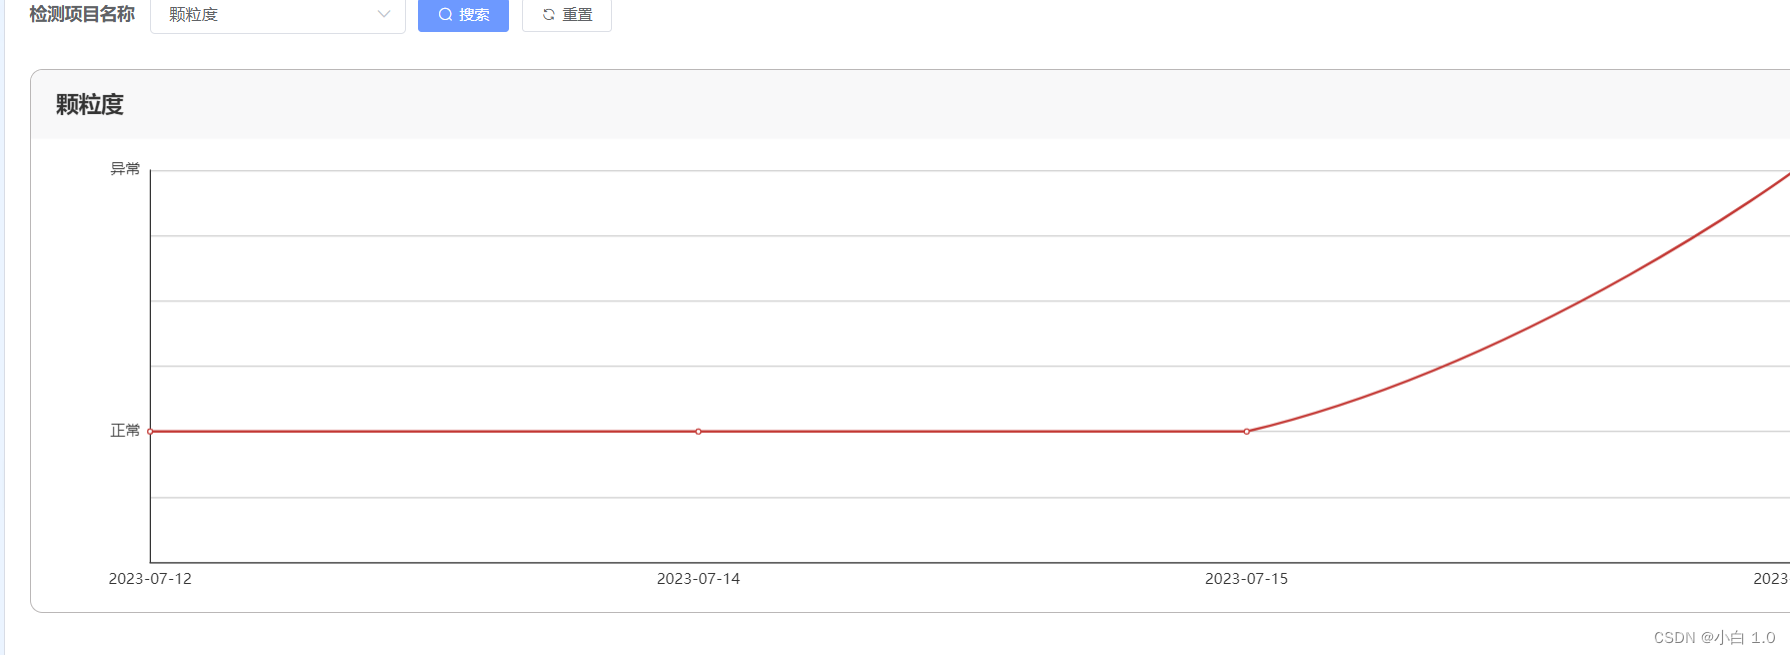Image resolution: width=1790 pixels, height=655 pixels.
Task: Click the chart data point at 2023-07-14
Action: click(x=698, y=432)
